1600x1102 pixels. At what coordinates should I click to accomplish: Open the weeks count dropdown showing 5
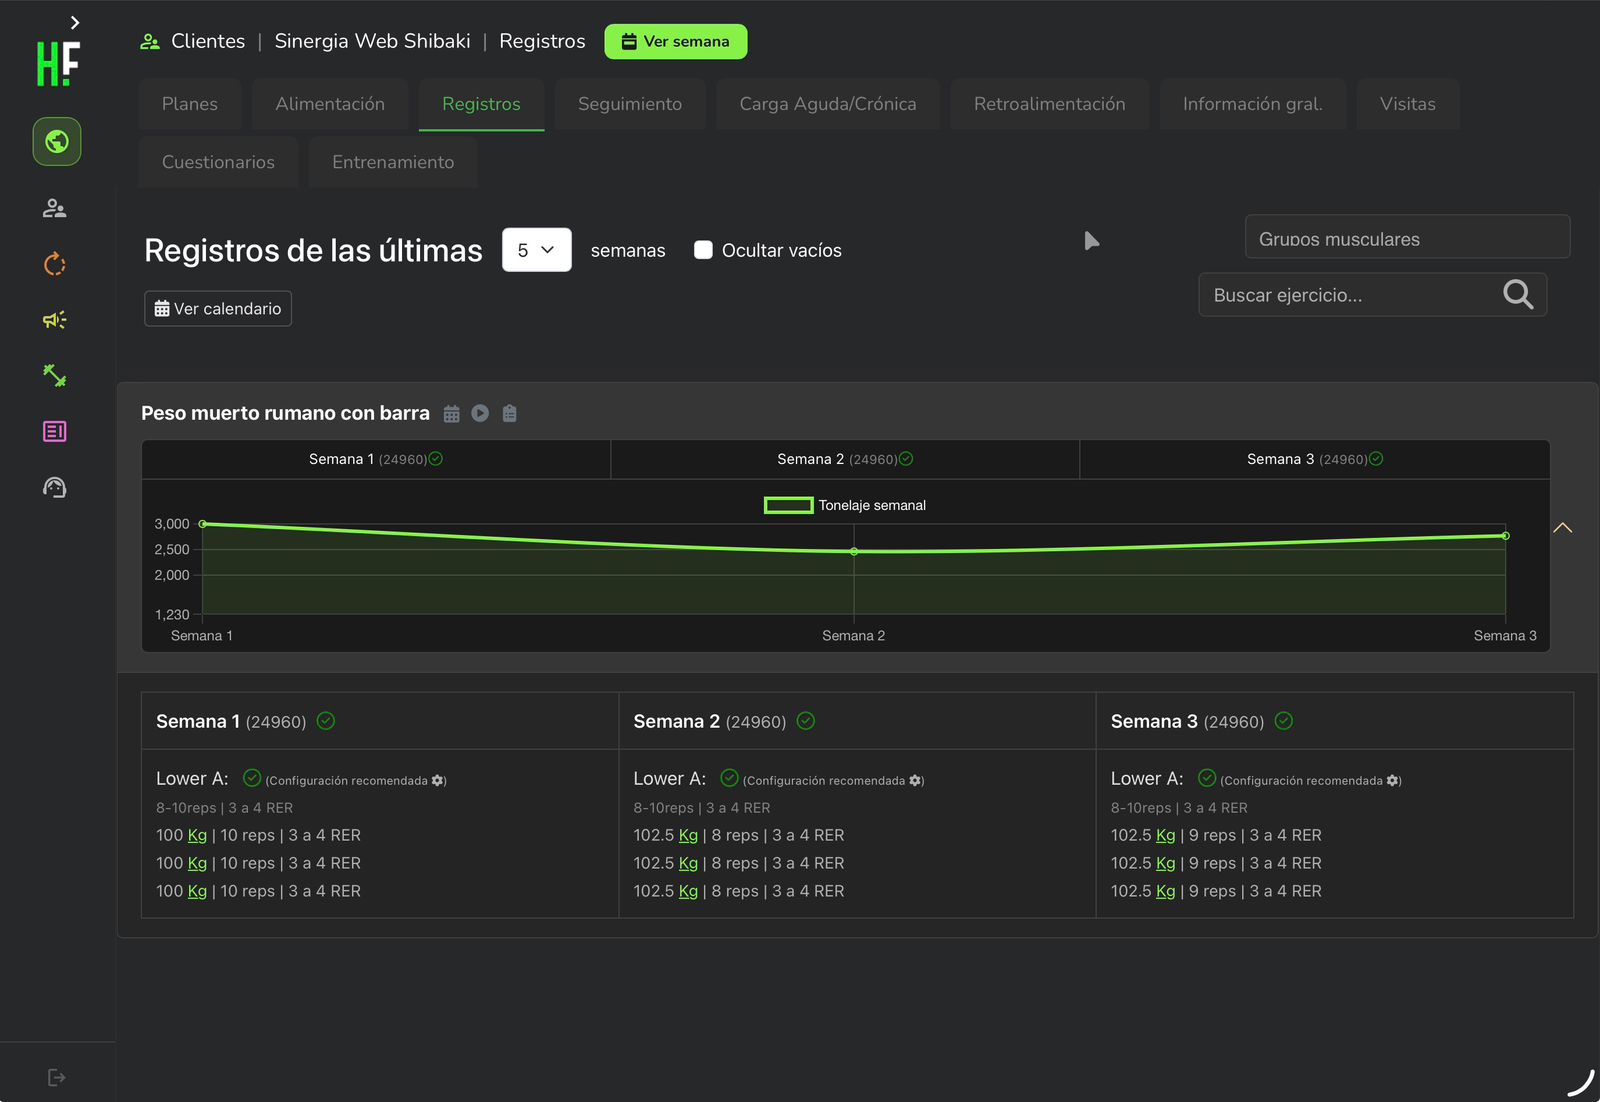(x=537, y=250)
